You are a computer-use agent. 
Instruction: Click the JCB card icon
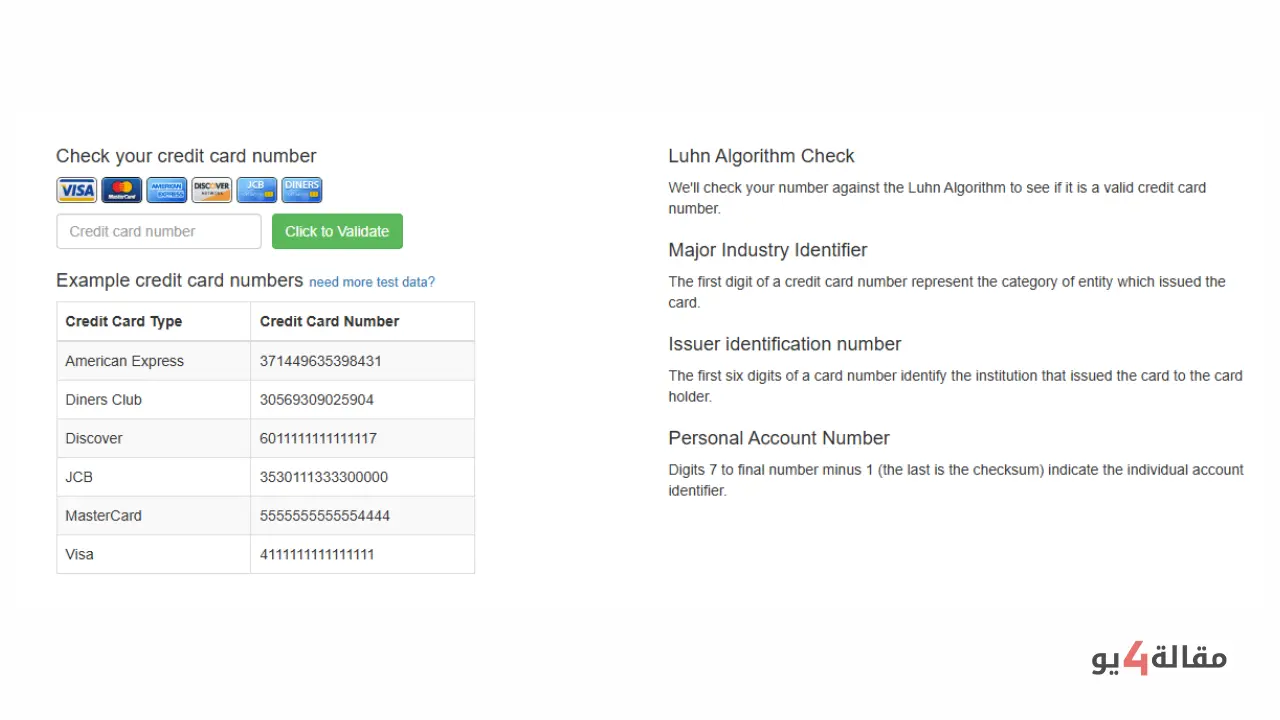tap(257, 190)
